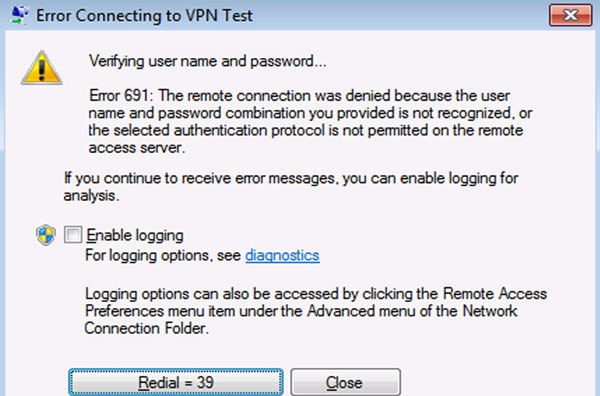
Task: Click the 'If you continue to receive' sentence
Action: 291,178
